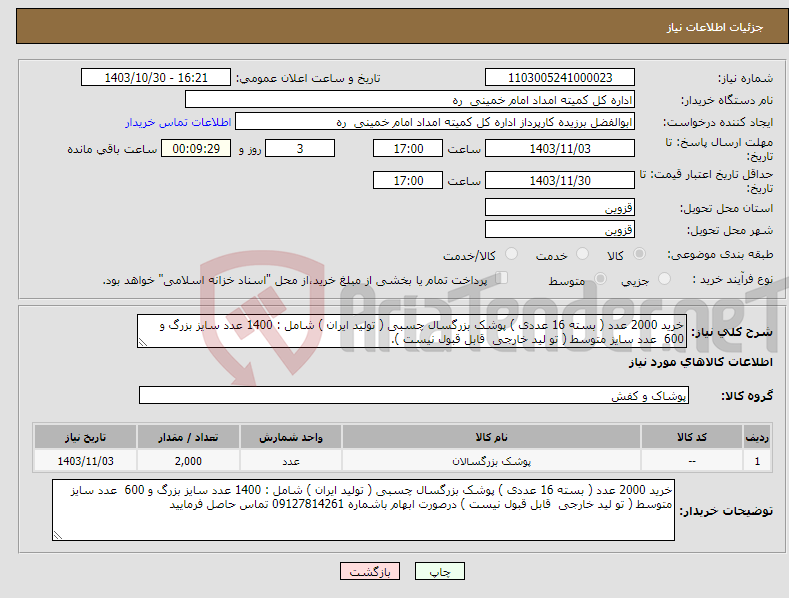Click the شماره نیاز field 1103005241000023
The image size is (789, 598).
(560, 78)
